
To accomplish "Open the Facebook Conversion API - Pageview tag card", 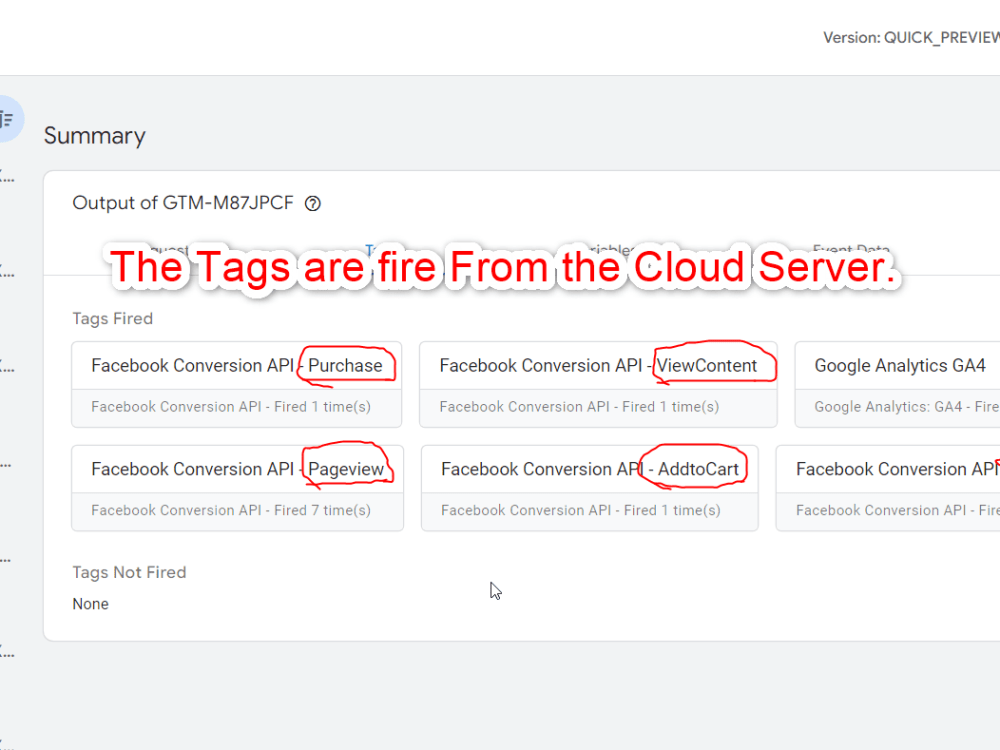I will click(x=237, y=488).
